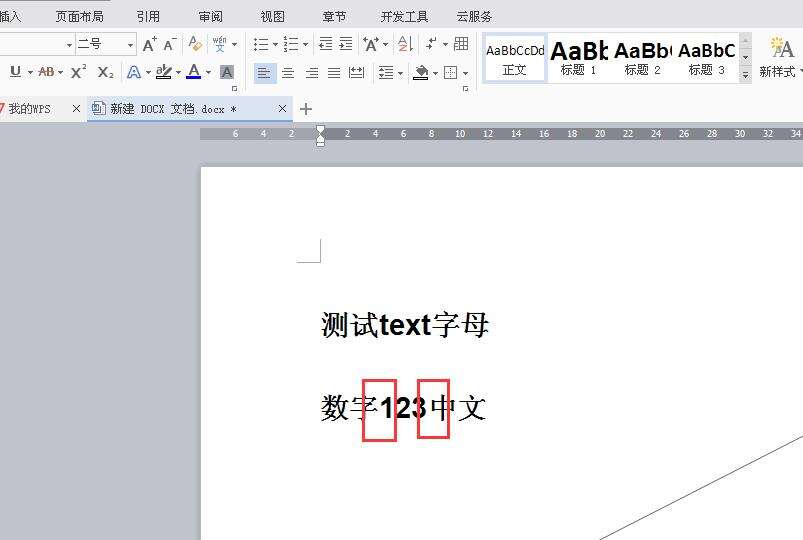Open paragraph dialog launcher
The image size is (803, 540).
pyautogui.click(x=466, y=89)
